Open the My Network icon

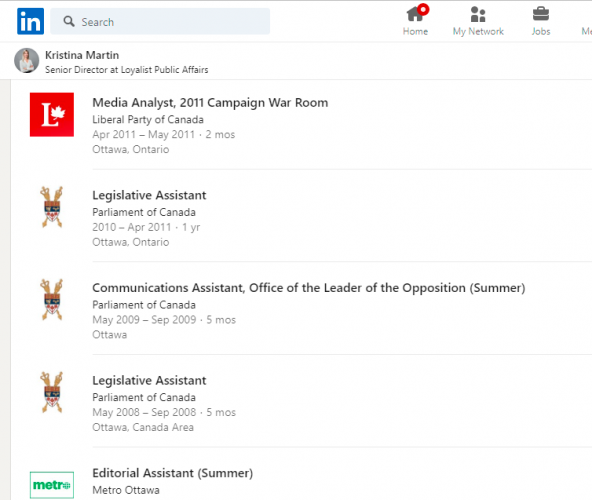pos(478,14)
